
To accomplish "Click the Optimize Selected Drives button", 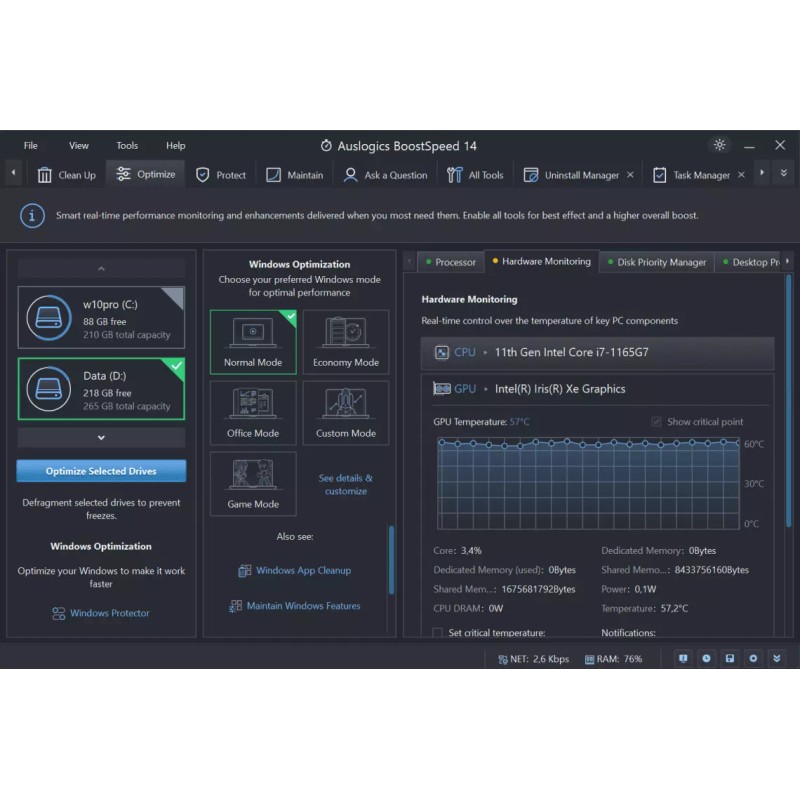I will tap(101, 471).
